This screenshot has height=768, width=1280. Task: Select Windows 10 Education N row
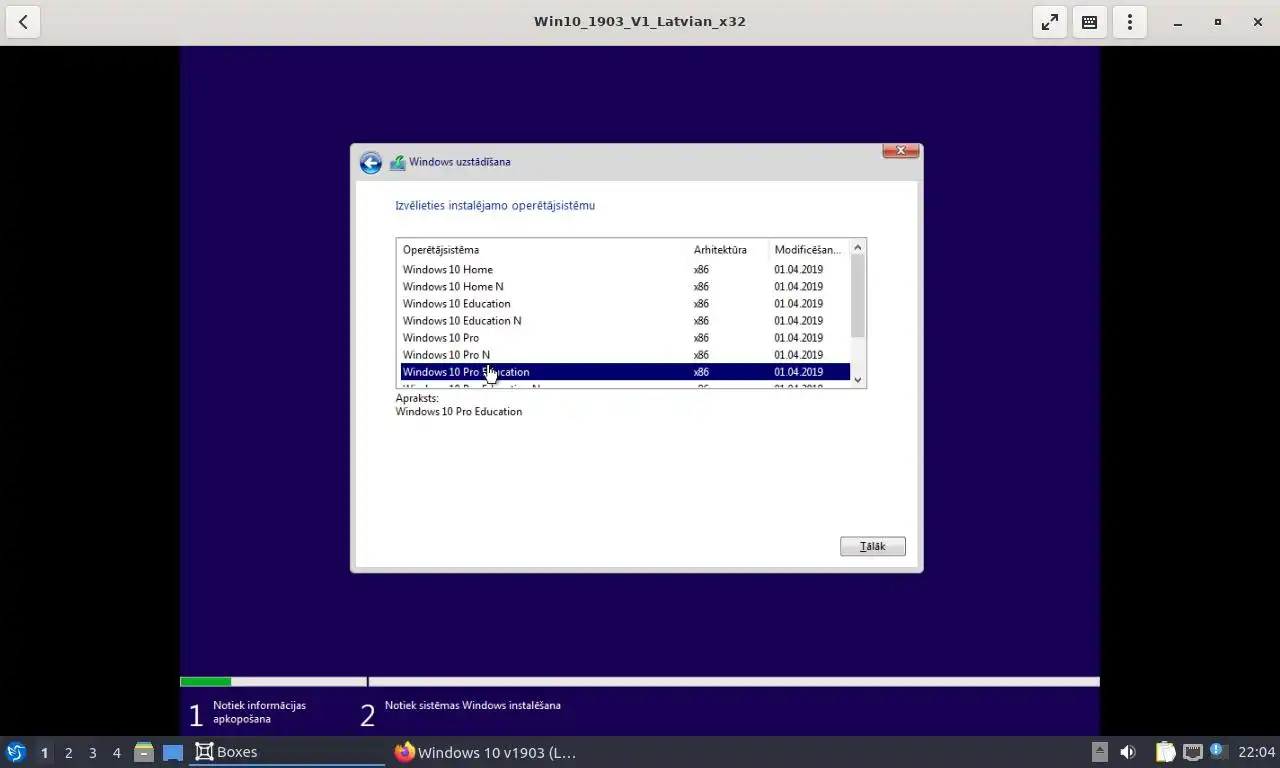tap(625, 321)
